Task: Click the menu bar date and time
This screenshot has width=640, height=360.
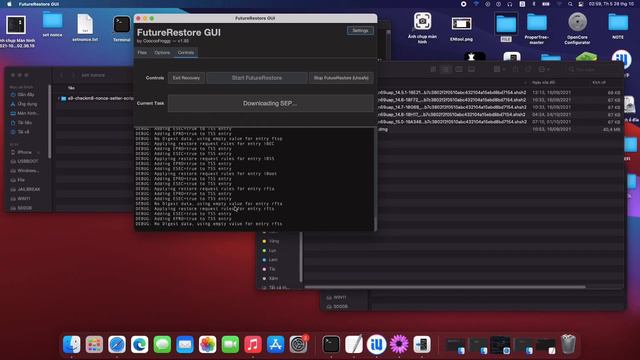Action: [611, 4]
